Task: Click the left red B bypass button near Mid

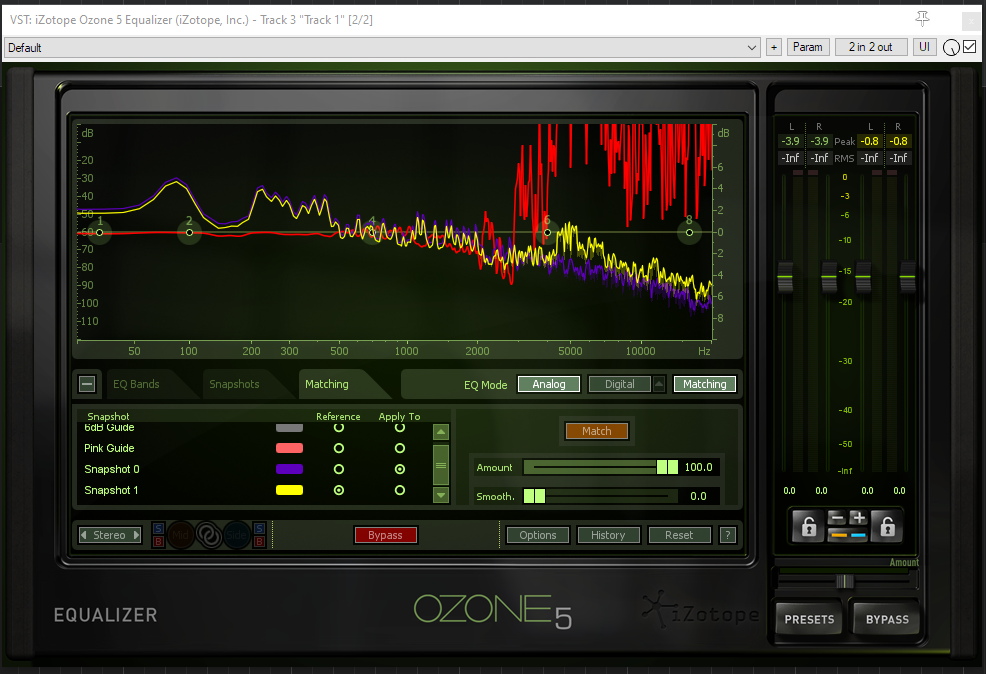Action: click(x=158, y=541)
